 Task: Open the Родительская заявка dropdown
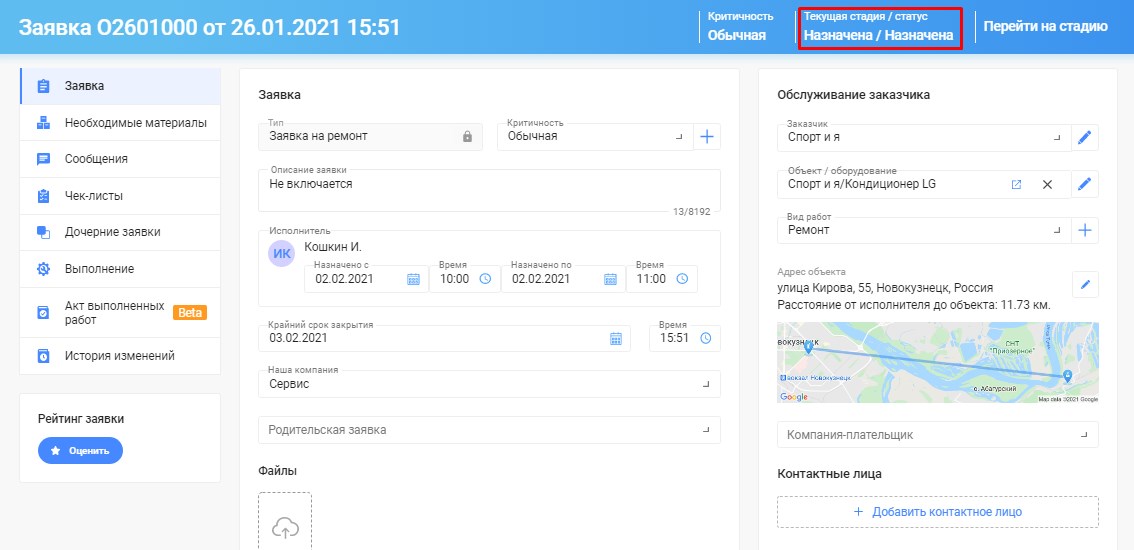point(489,430)
